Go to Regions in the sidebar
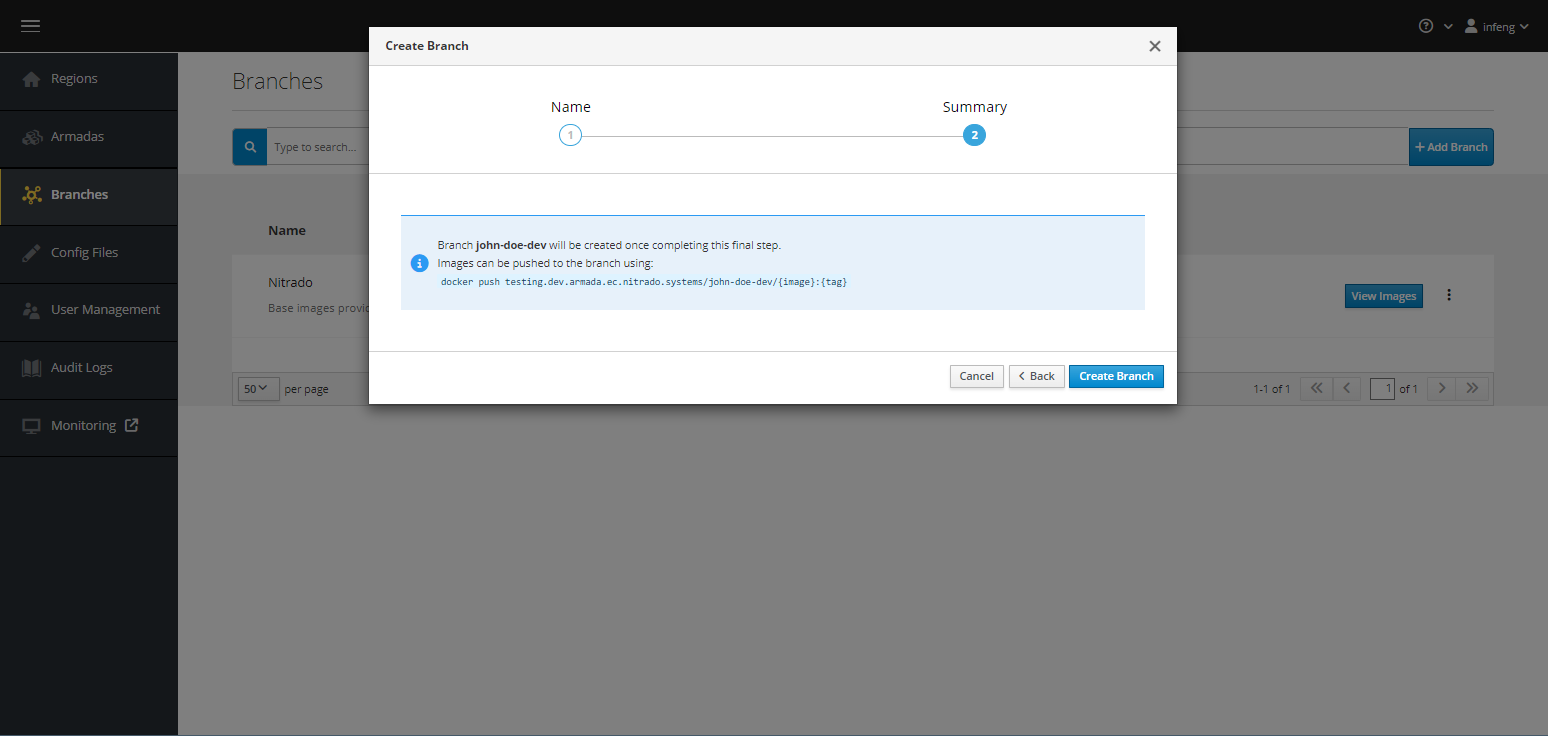Image resolution: width=1548 pixels, height=736 pixels. [89, 79]
